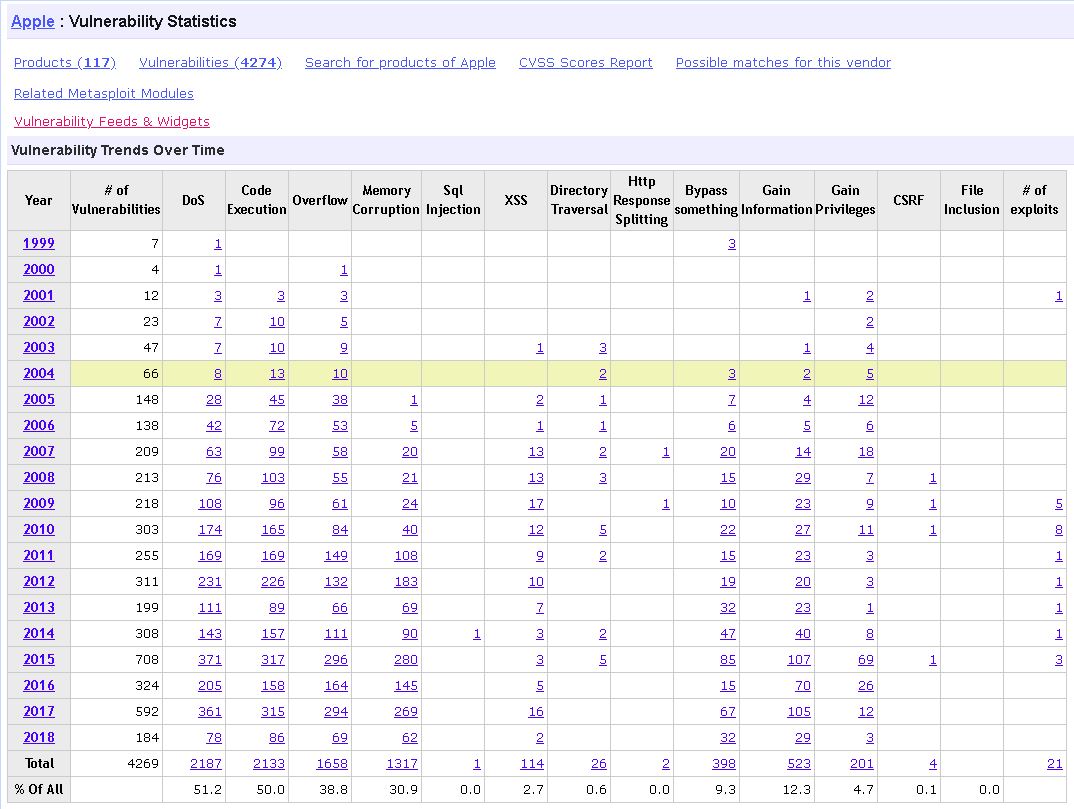Open total exploits count 21

click(1055, 763)
